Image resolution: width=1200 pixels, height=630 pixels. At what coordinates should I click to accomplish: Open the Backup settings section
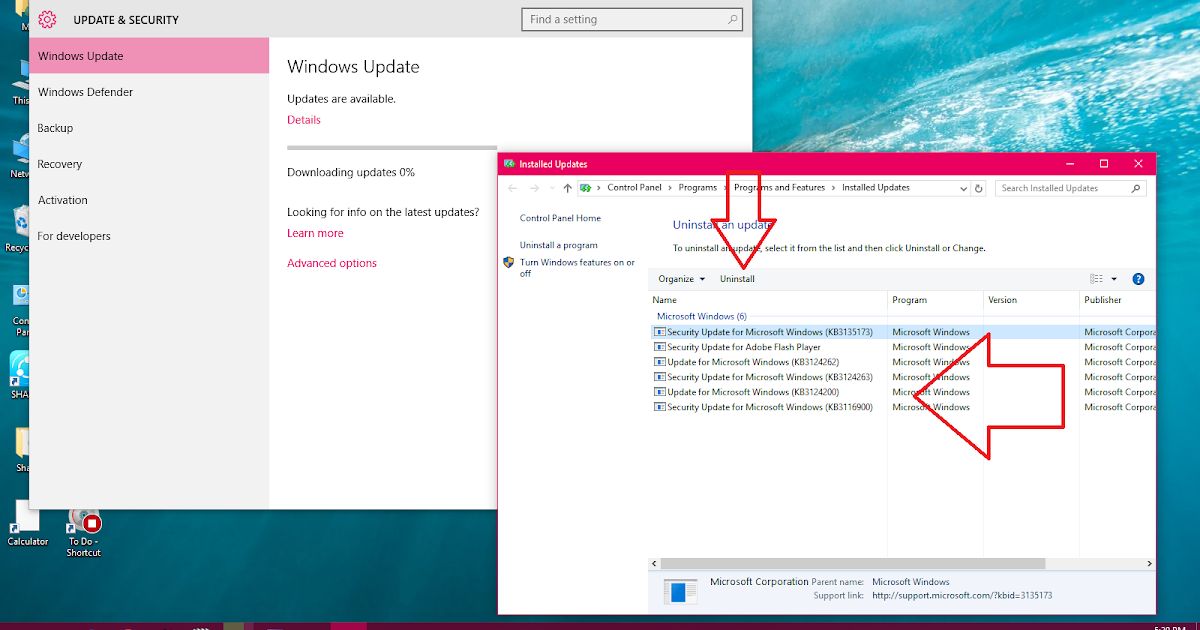(149, 128)
